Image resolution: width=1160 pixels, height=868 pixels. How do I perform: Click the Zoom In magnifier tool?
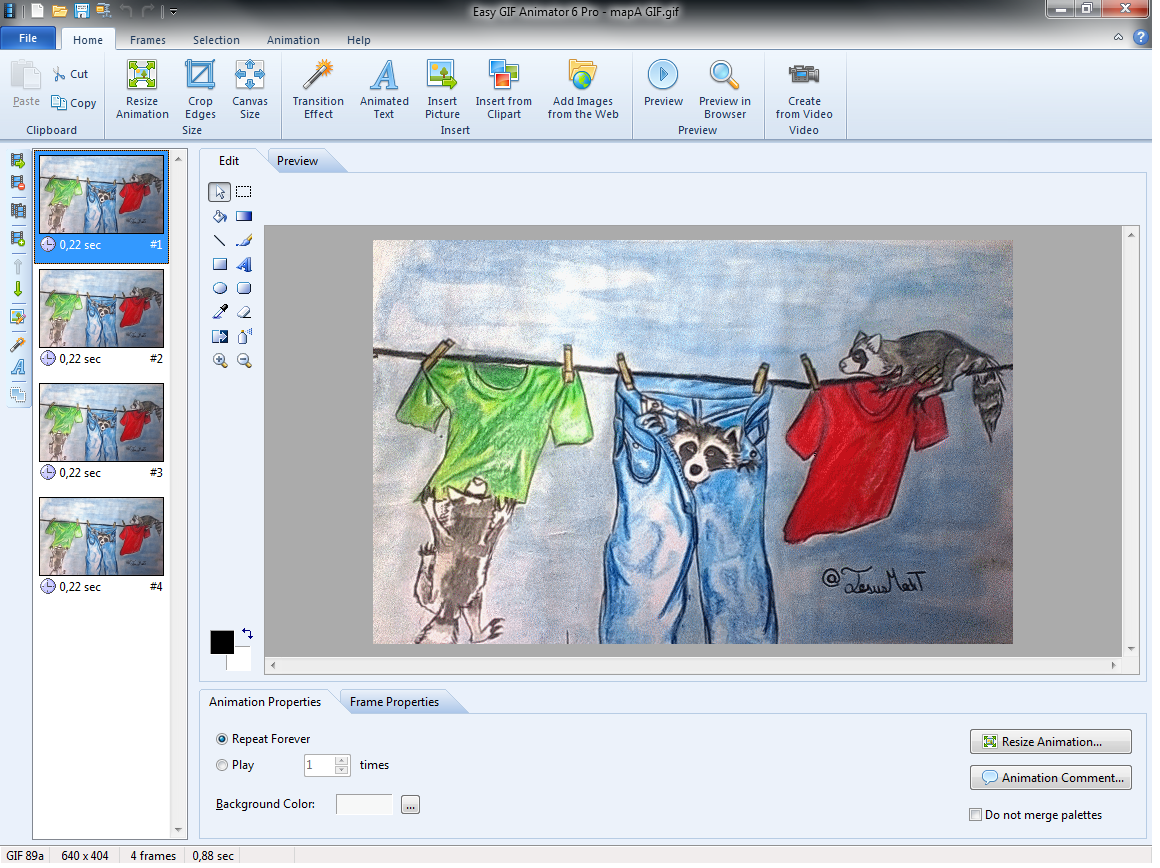220,360
